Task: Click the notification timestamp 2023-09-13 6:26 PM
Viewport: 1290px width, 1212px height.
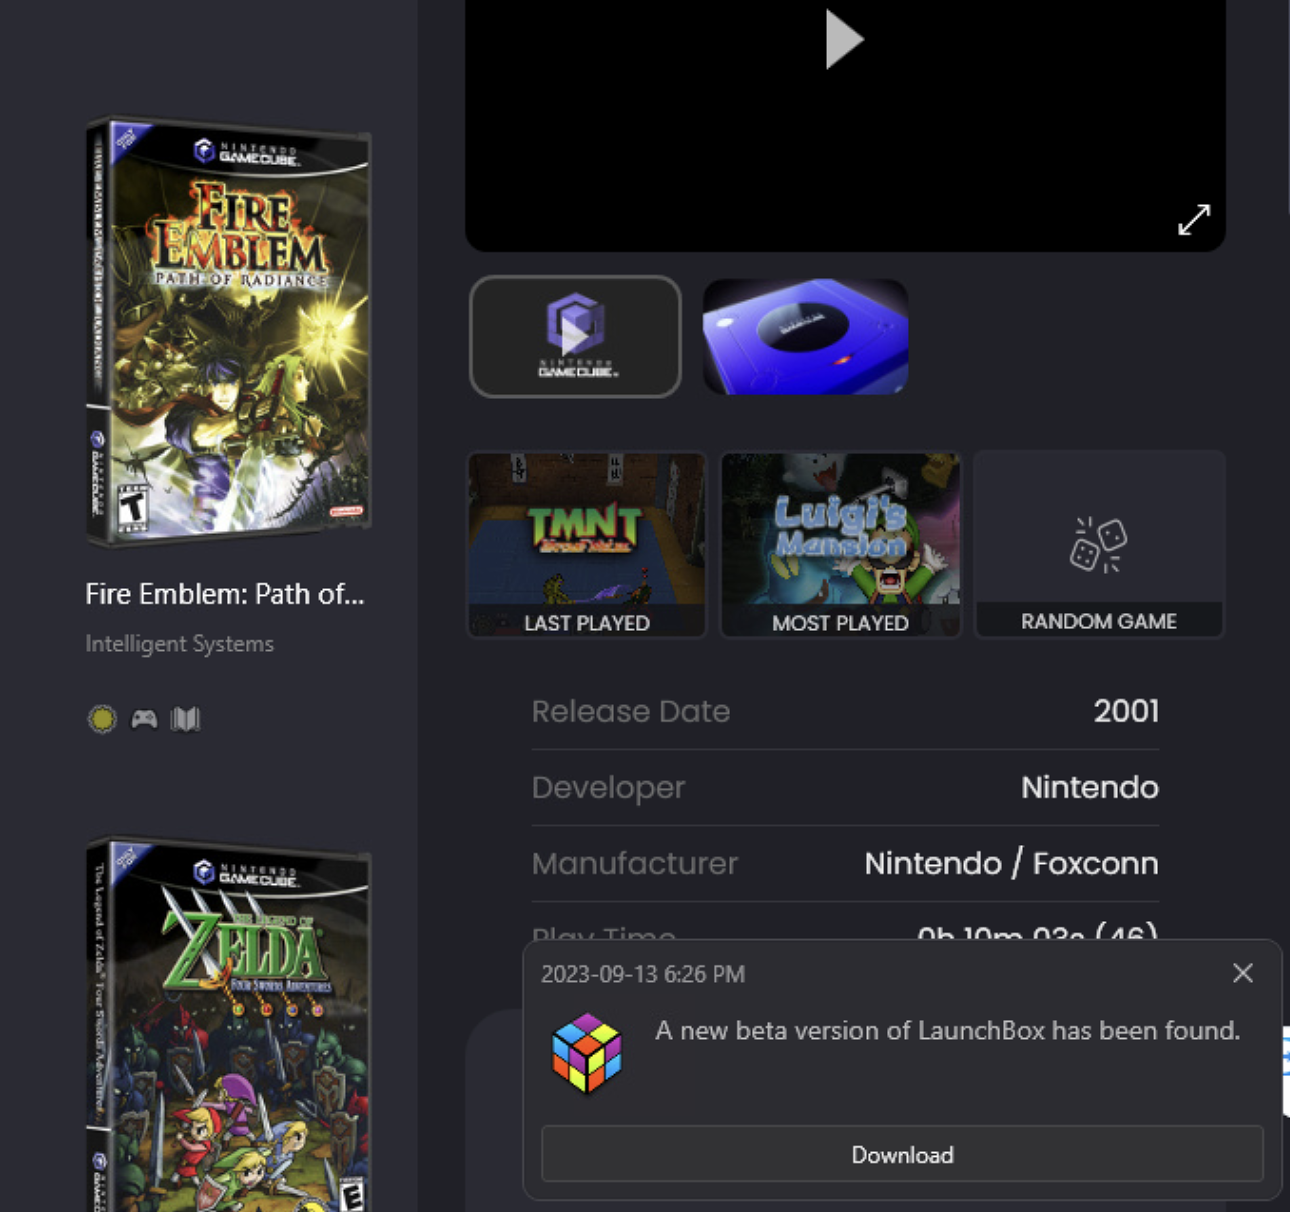Action: coord(643,974)
